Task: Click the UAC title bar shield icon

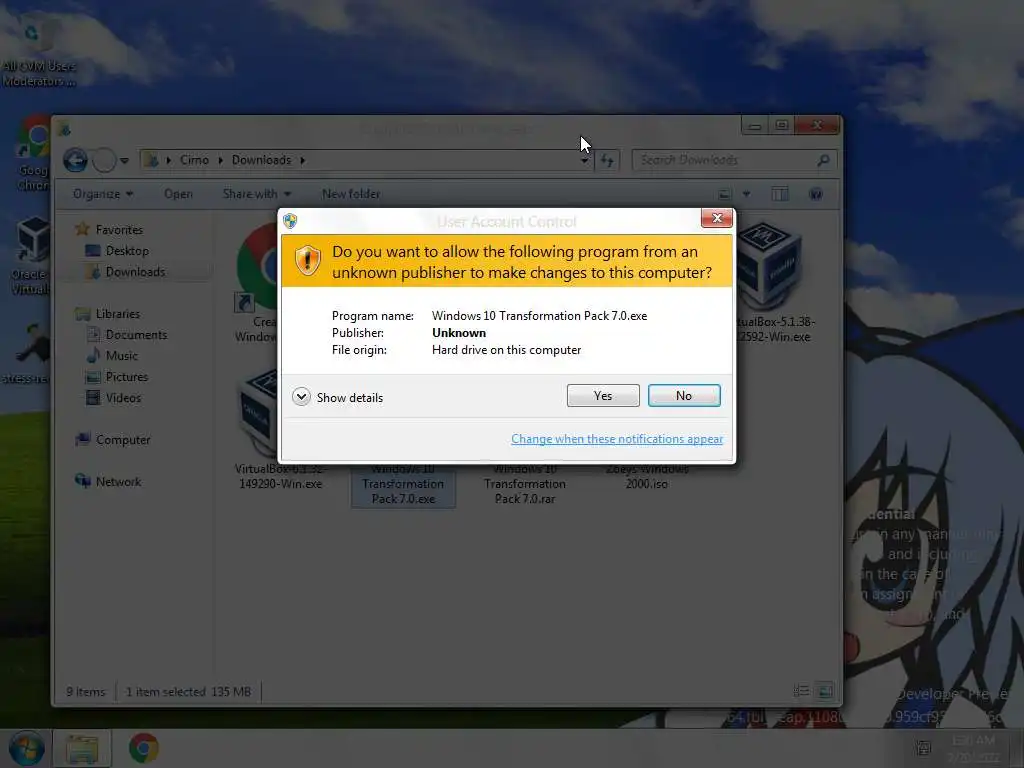Action: click(291, 221)
